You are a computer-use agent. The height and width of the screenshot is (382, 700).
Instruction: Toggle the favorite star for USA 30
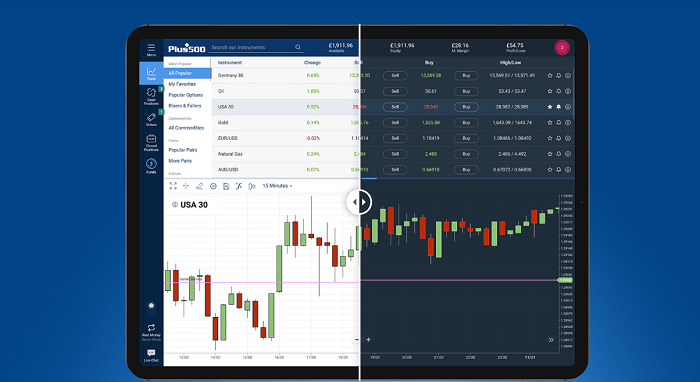[x=550, y=107]
